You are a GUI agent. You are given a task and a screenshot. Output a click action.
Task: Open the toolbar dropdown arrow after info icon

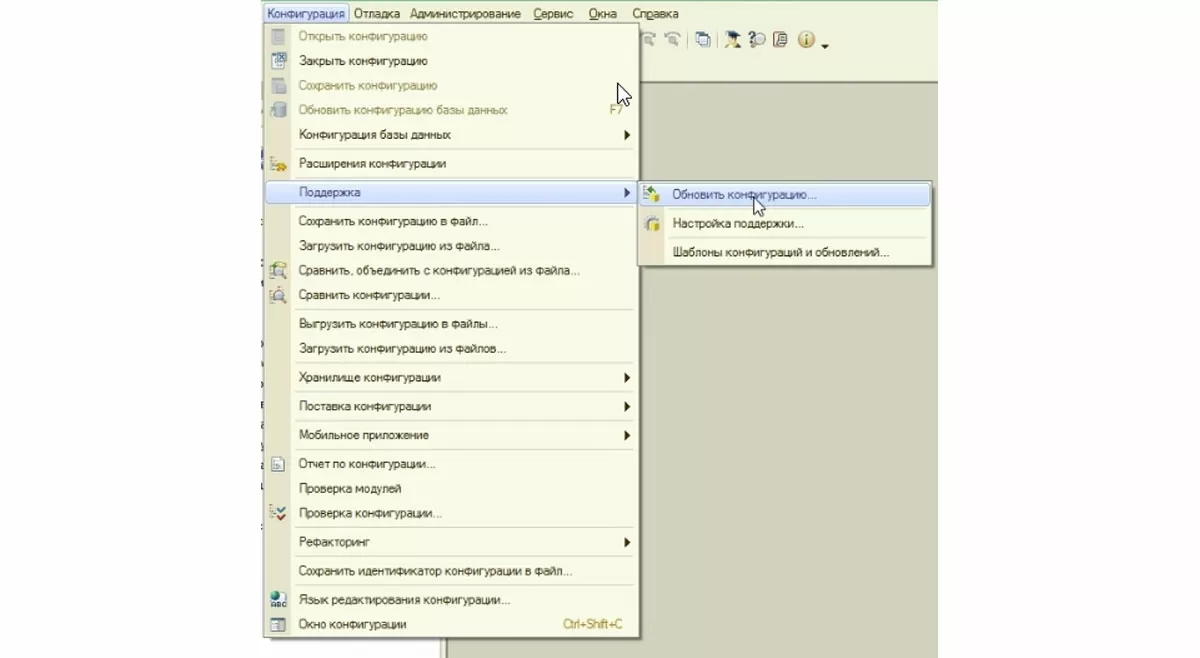click(825, 45)
